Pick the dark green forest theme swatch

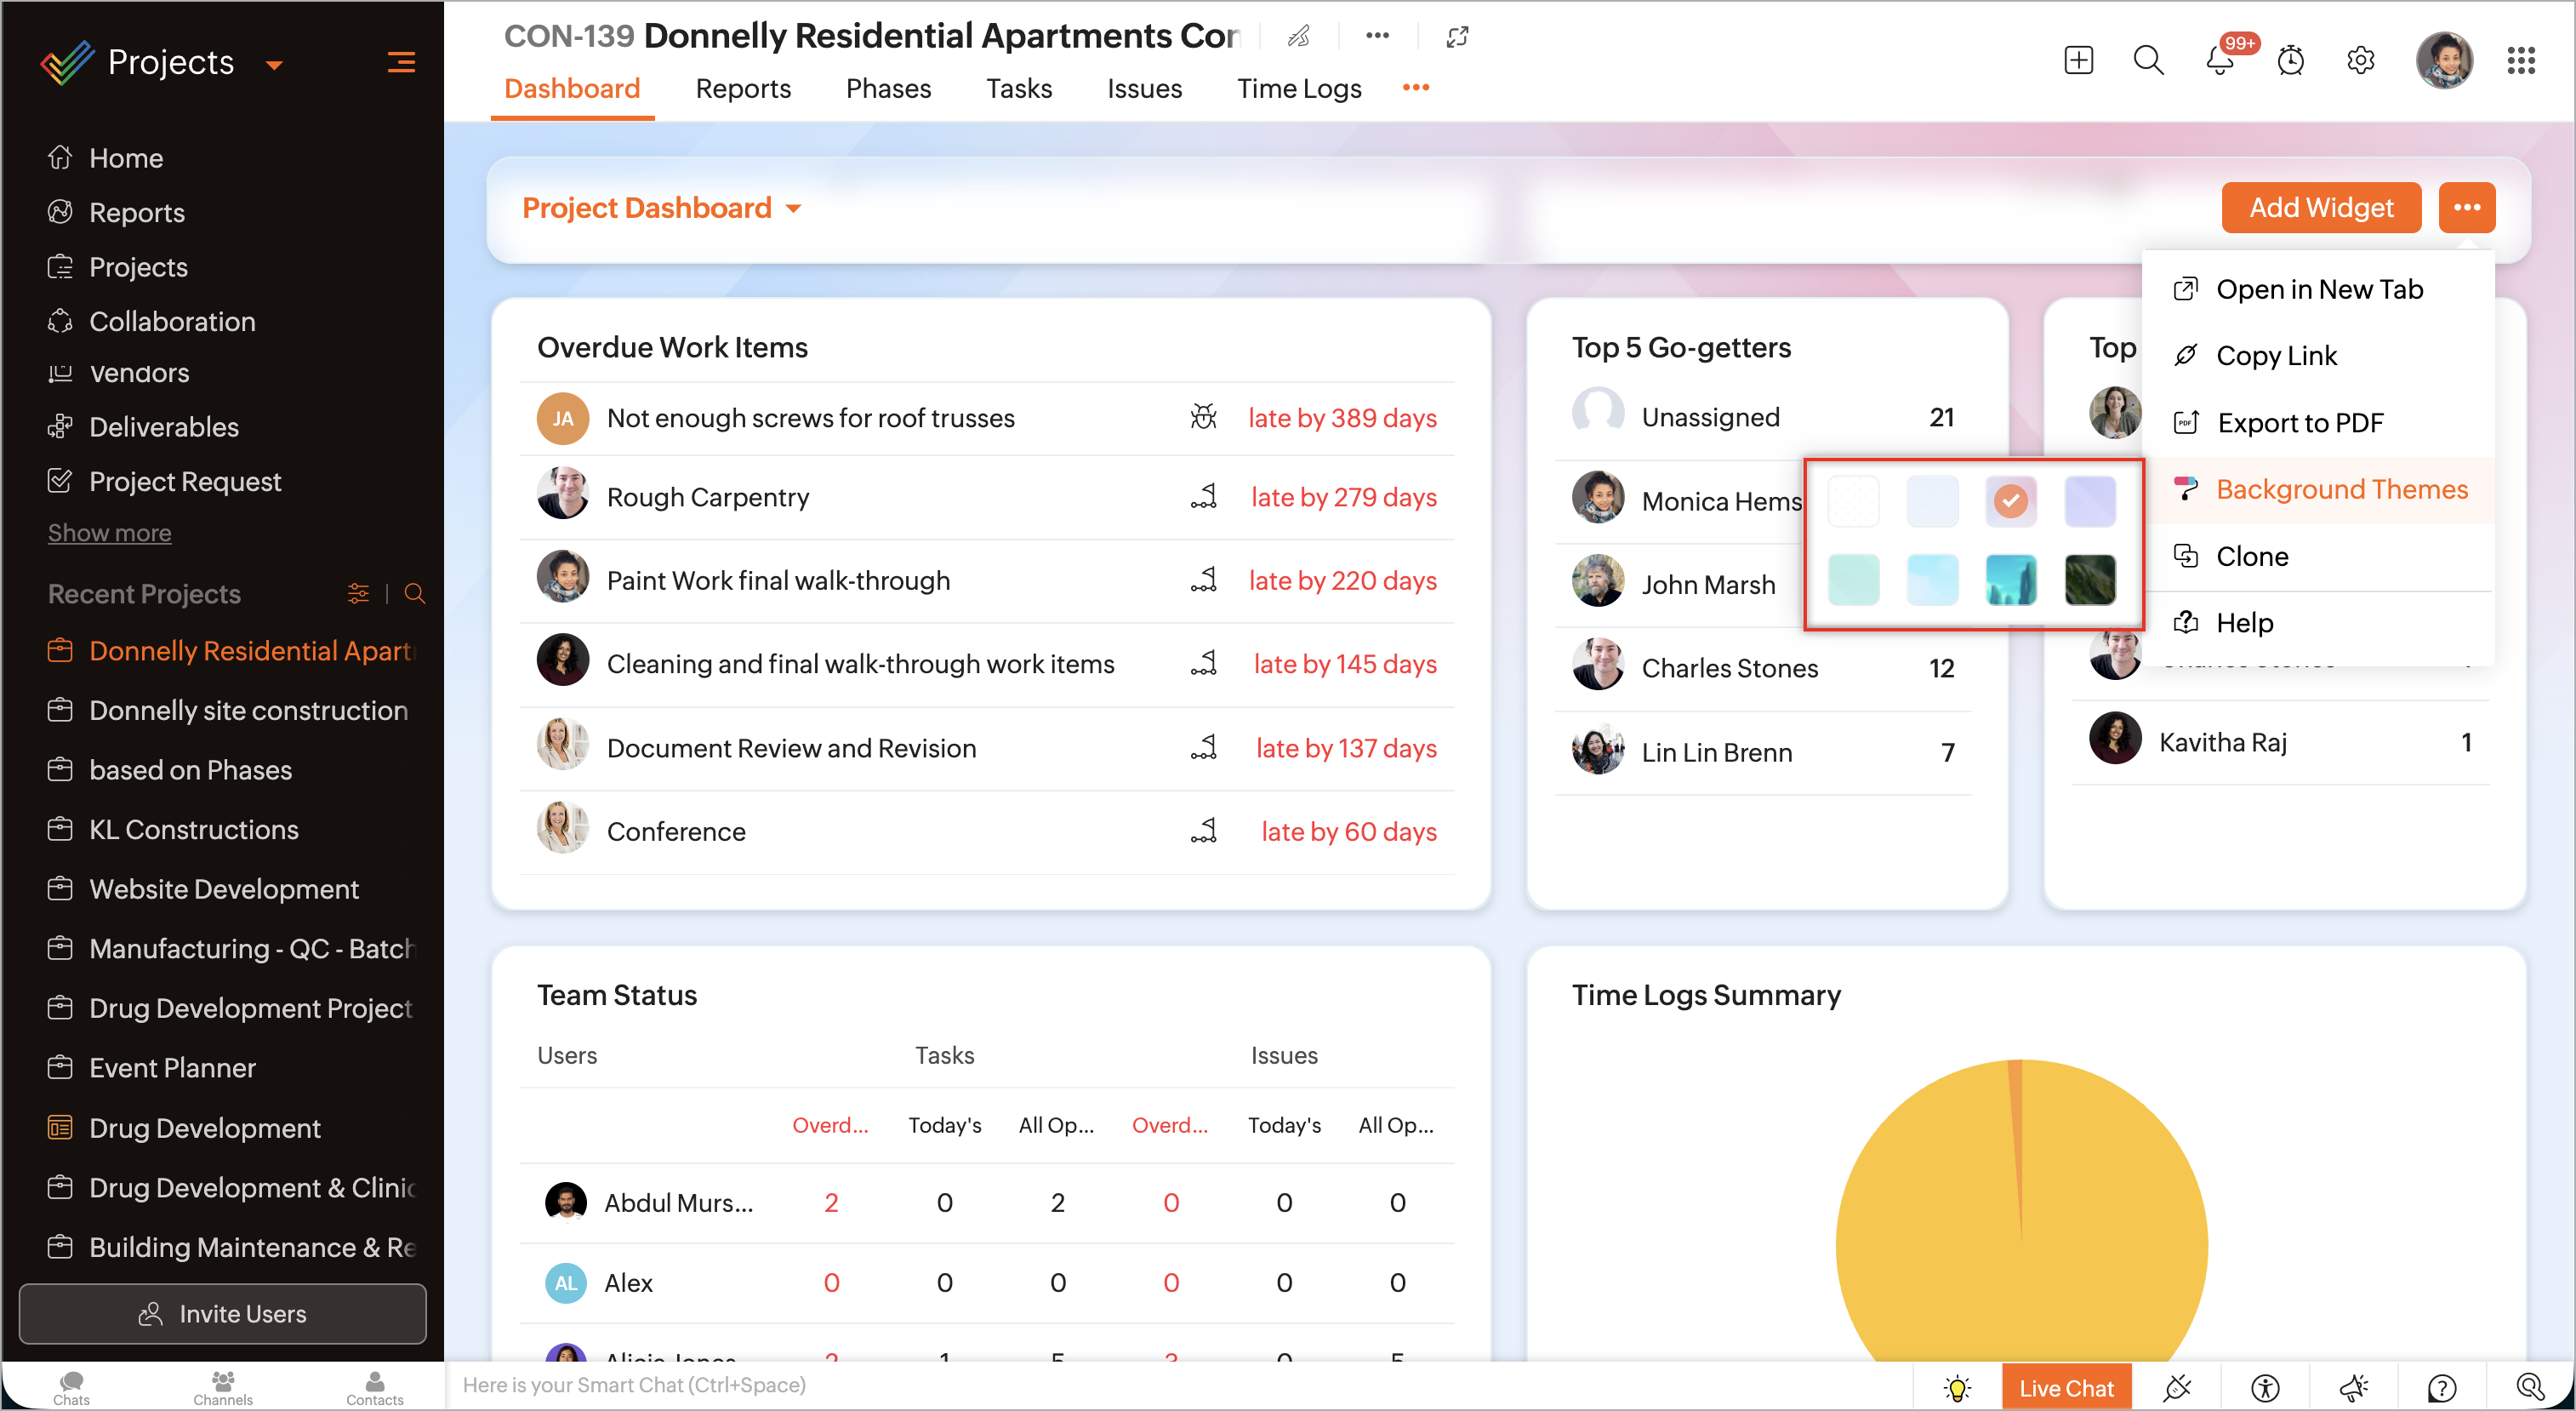click(2089, 580)
